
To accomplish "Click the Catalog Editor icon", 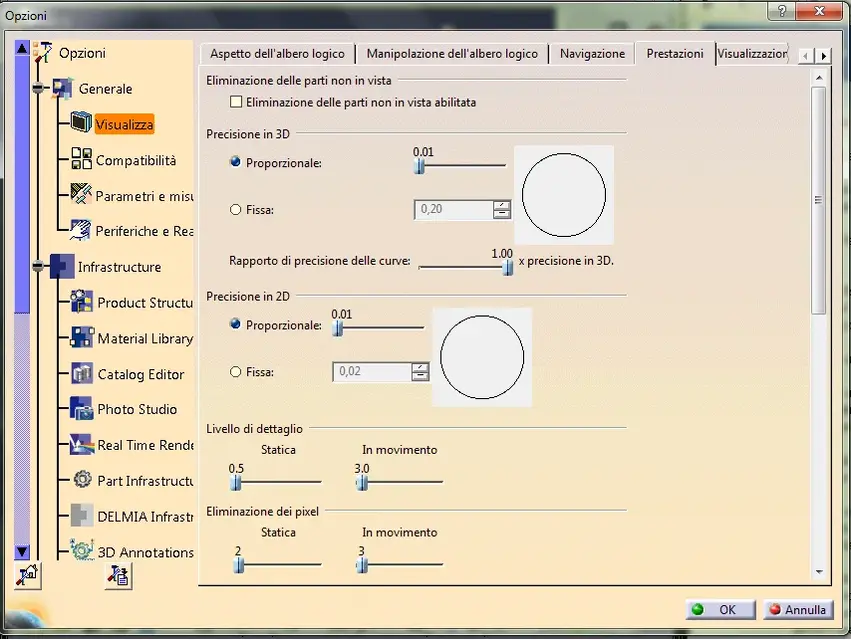I will pos(82,373).
